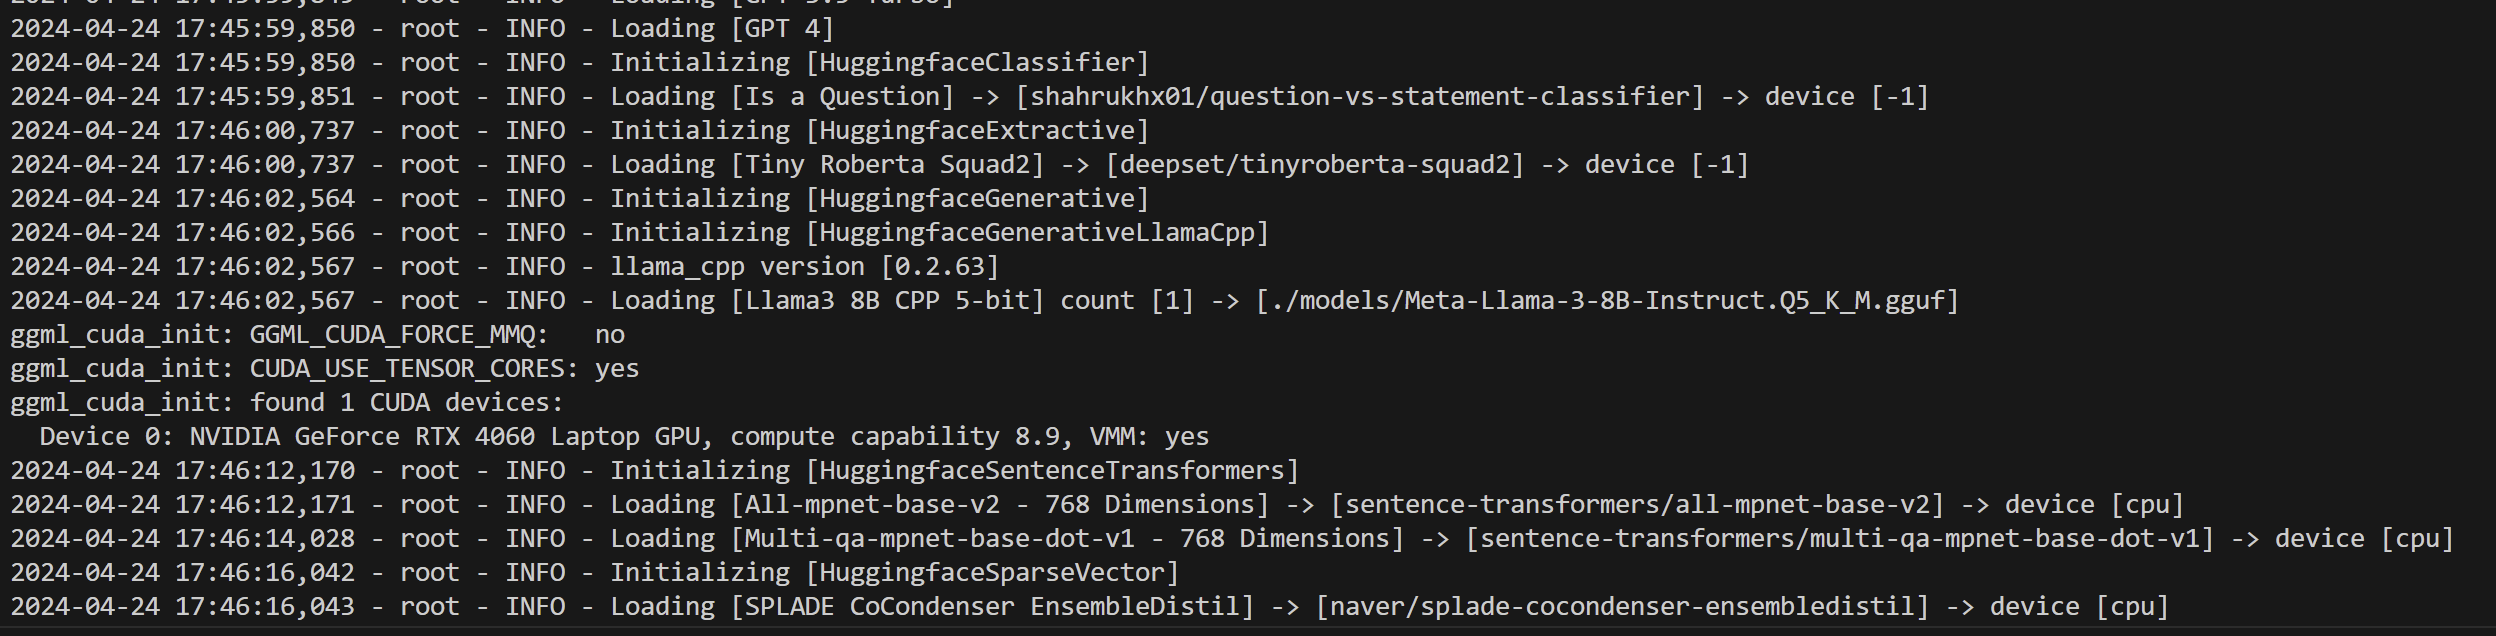Image resolution: width=2496 pixels, height=636 pixels.
Task: Click the 'Loading [GPT 4]' log text
Action: point(722,29)
